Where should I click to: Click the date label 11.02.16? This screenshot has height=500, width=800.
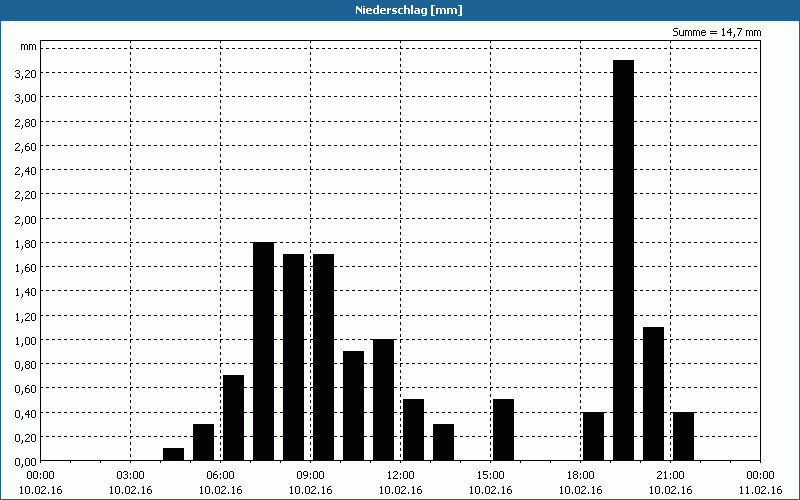[x=760, y=490]
